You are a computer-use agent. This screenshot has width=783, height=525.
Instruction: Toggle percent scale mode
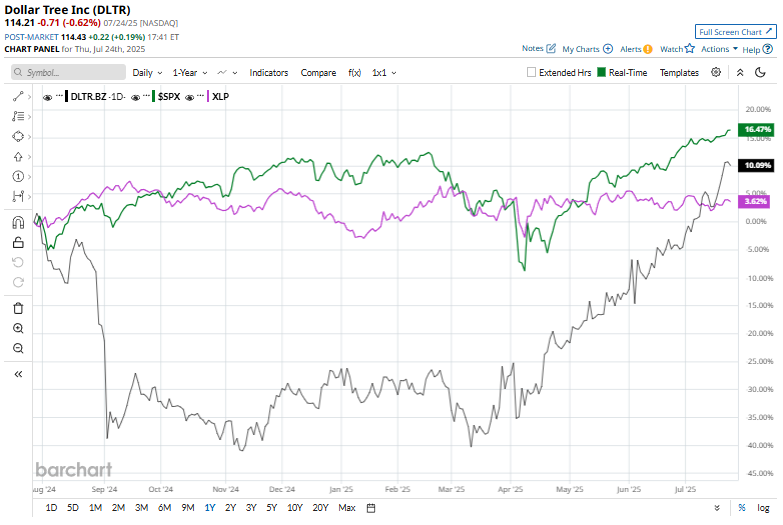coord(742,508)
